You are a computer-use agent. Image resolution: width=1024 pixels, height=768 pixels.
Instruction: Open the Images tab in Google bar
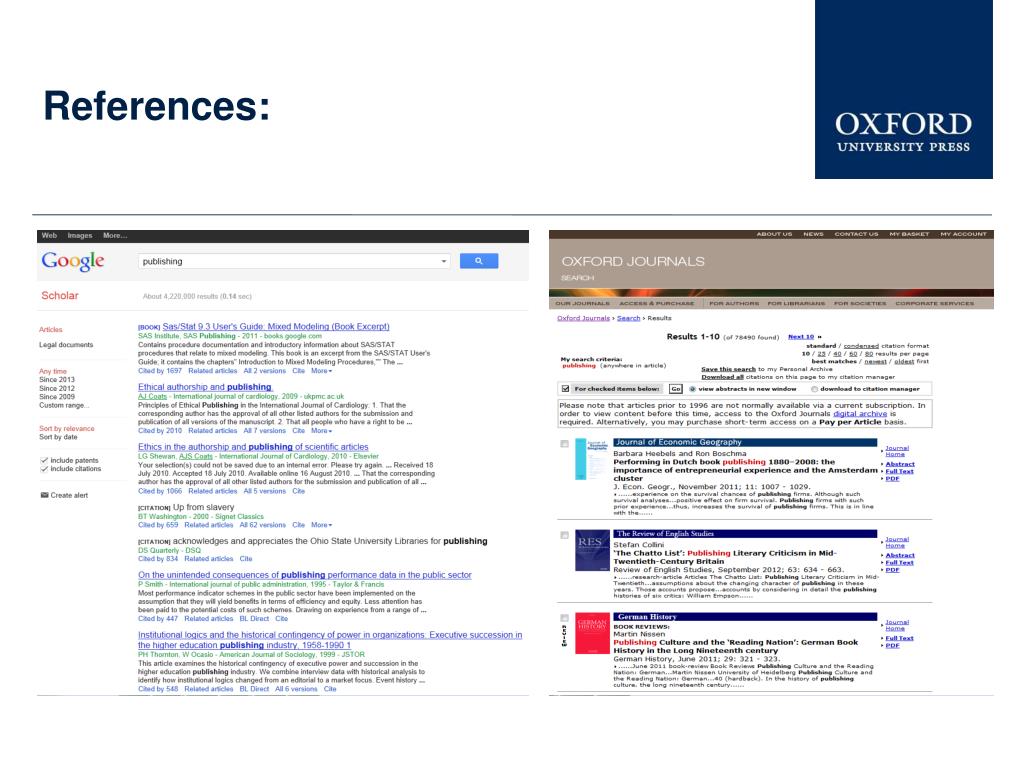point(80,236)
